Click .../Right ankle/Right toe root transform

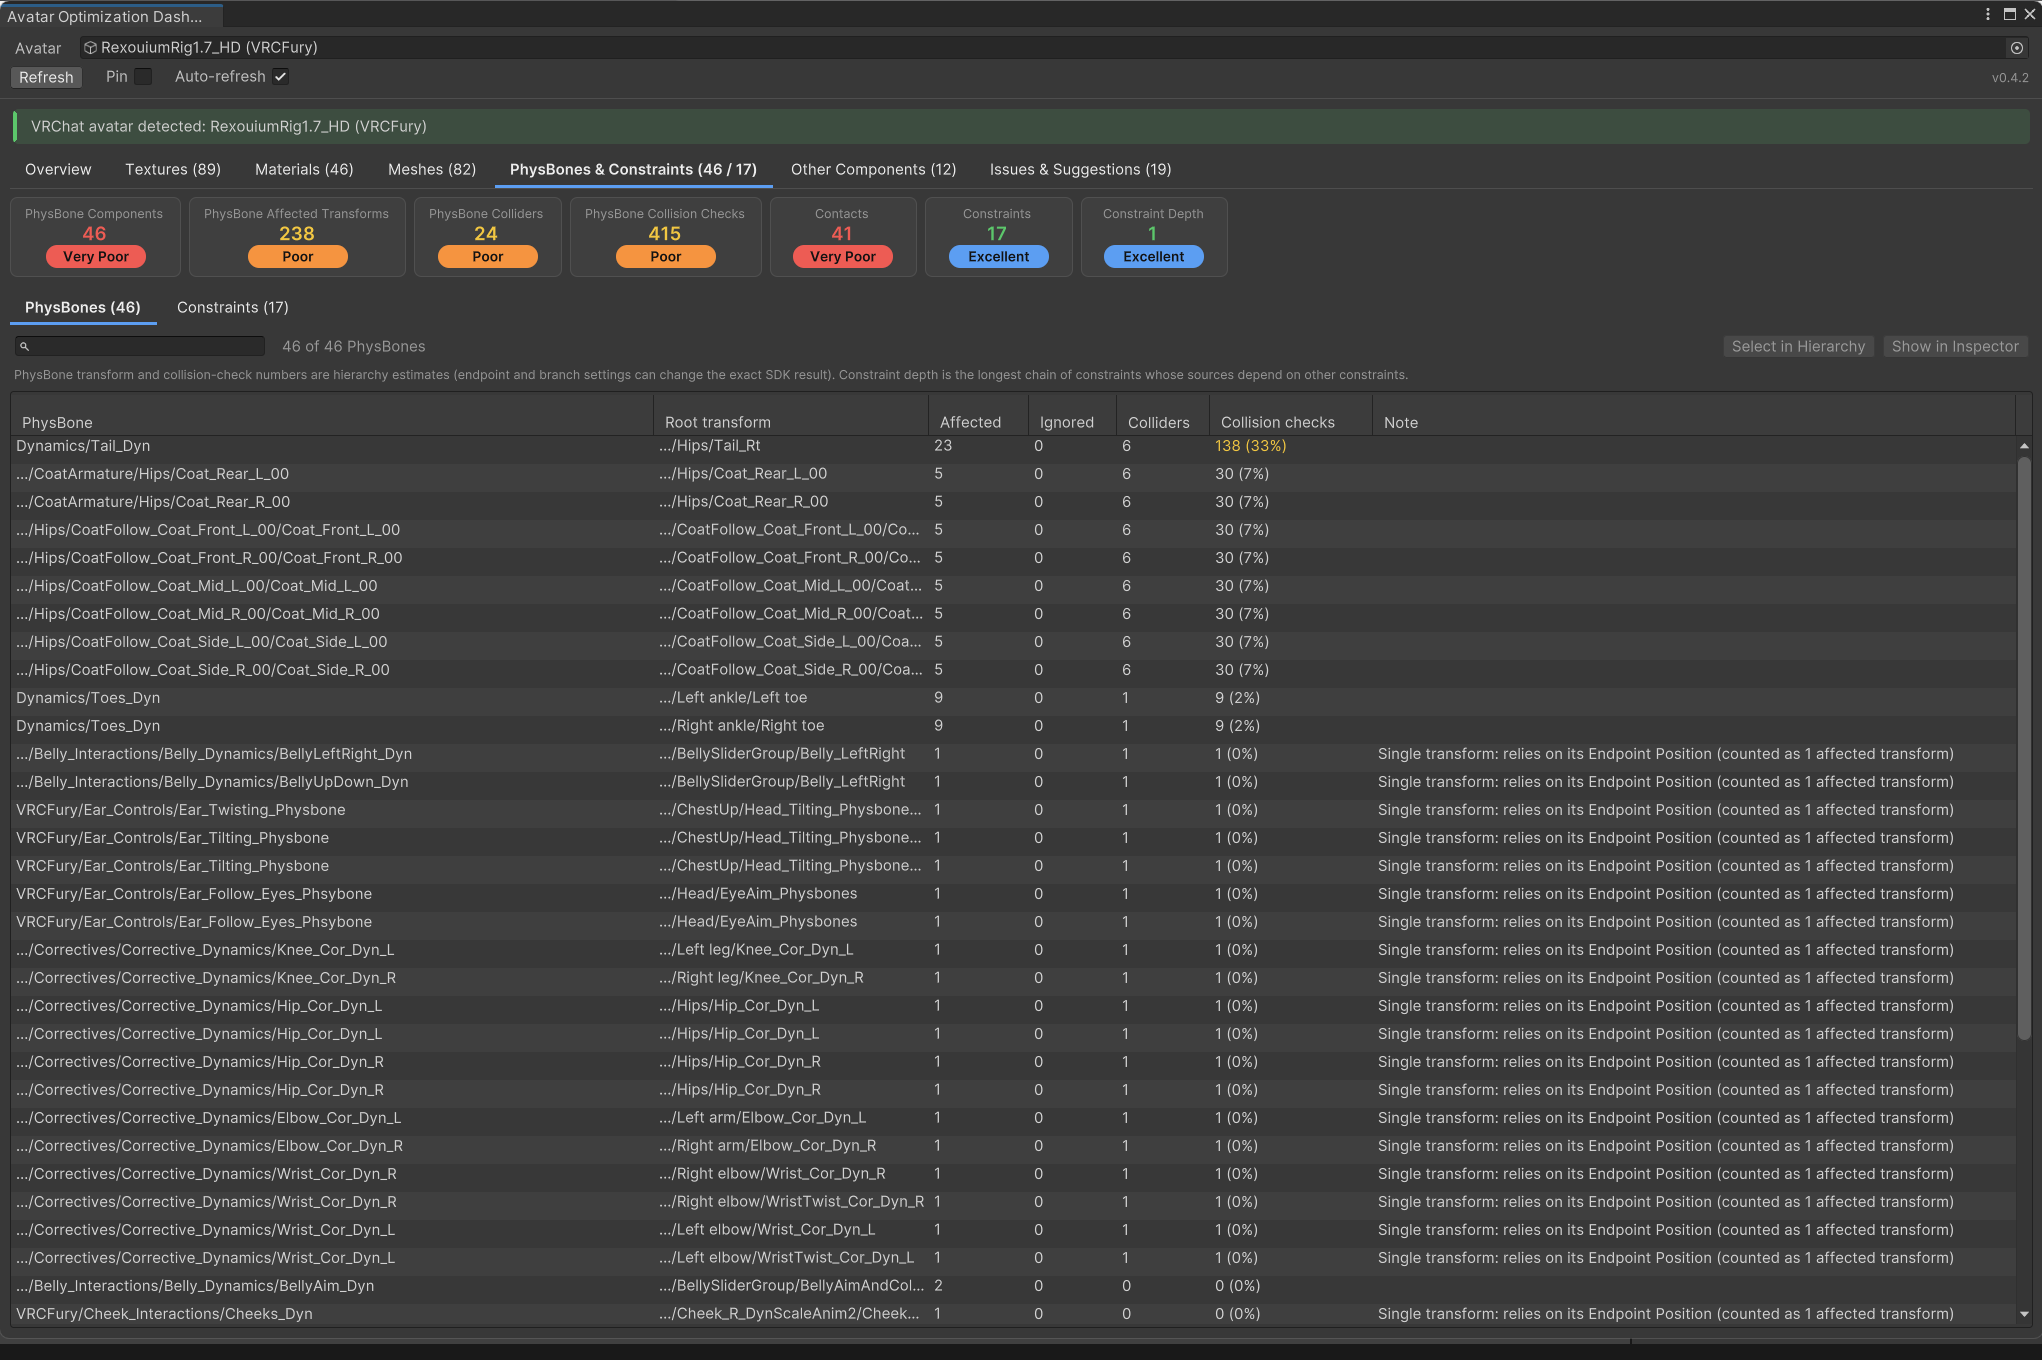742,726
